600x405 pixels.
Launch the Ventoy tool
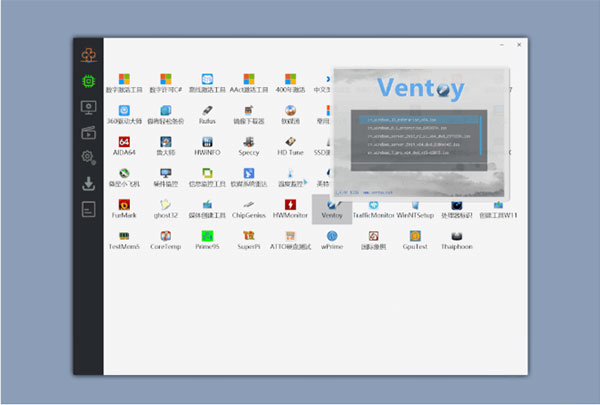pos(333,207)
